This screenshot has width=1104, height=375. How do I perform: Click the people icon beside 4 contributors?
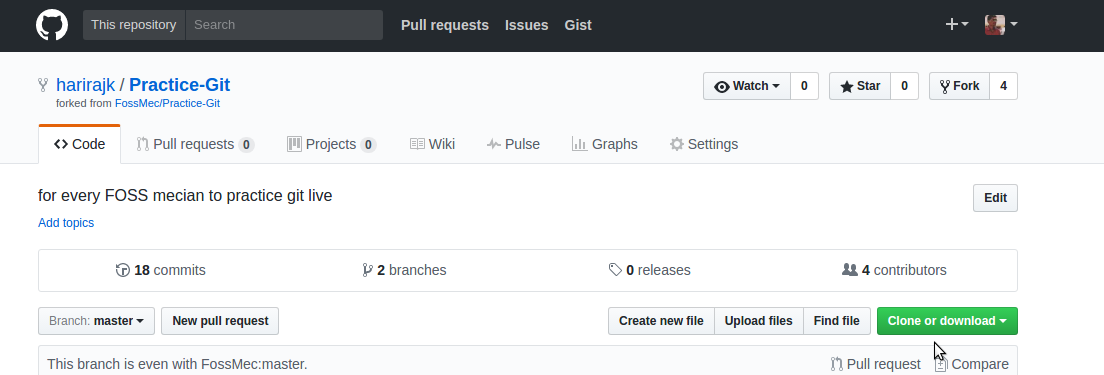point(850,269)
